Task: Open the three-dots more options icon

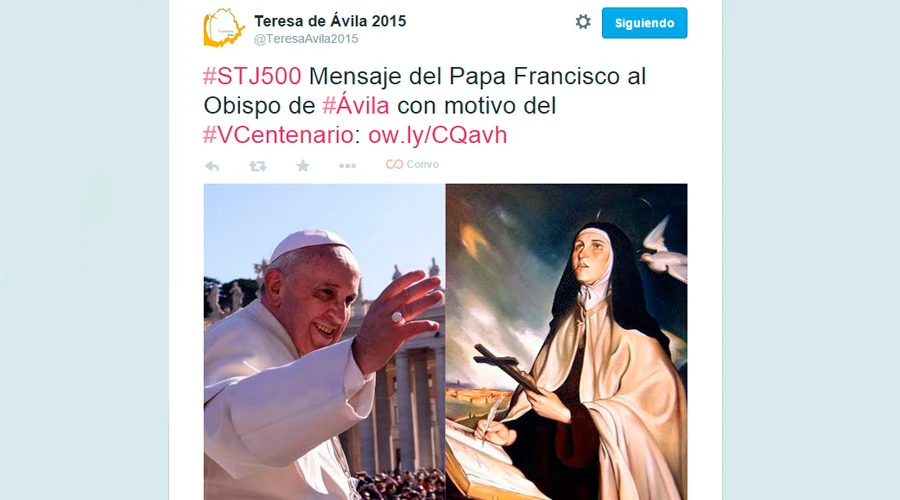Action: tap(347, 166)
